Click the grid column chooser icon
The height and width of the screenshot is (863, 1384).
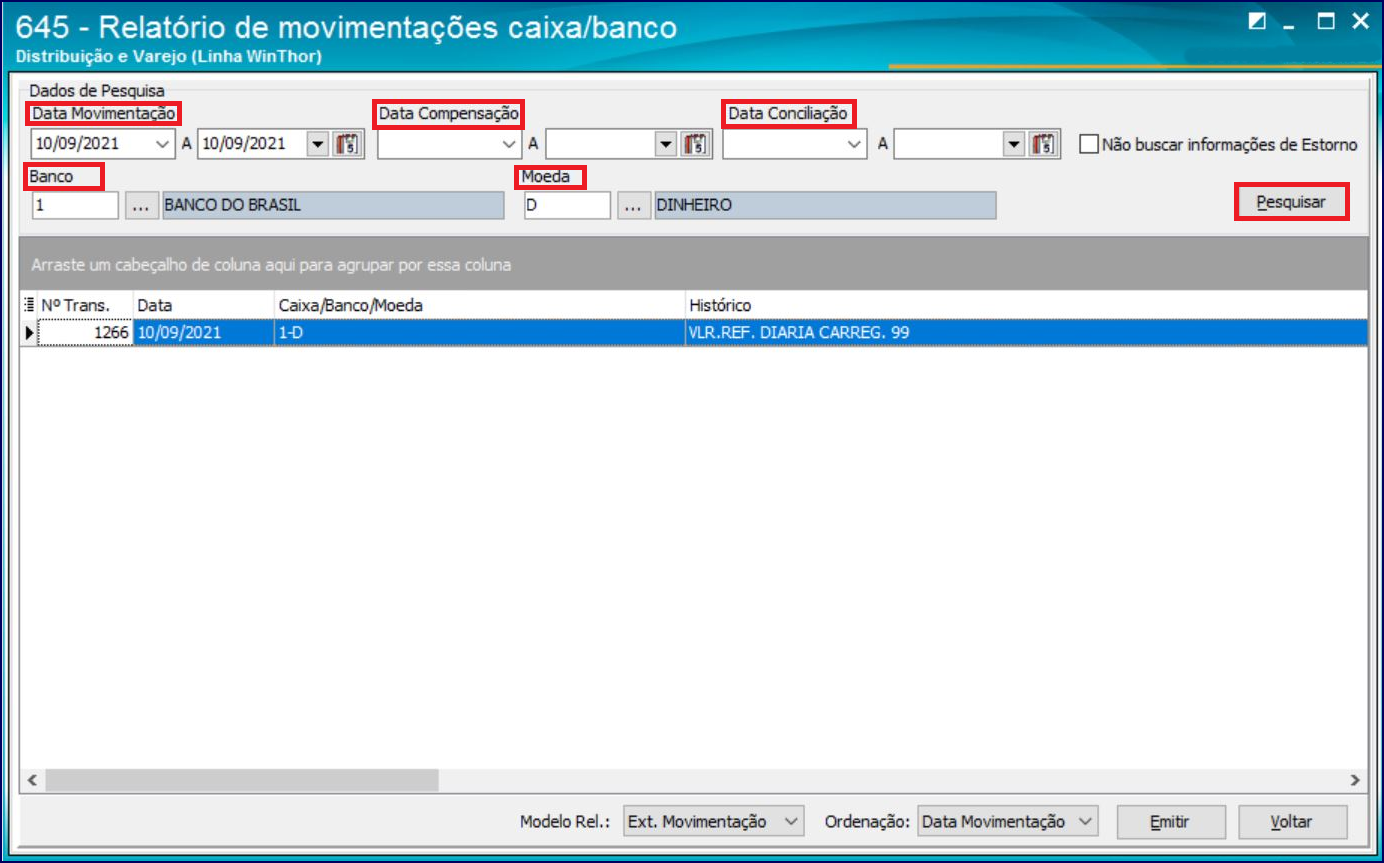pyautogui.click(x=28, y=305)
